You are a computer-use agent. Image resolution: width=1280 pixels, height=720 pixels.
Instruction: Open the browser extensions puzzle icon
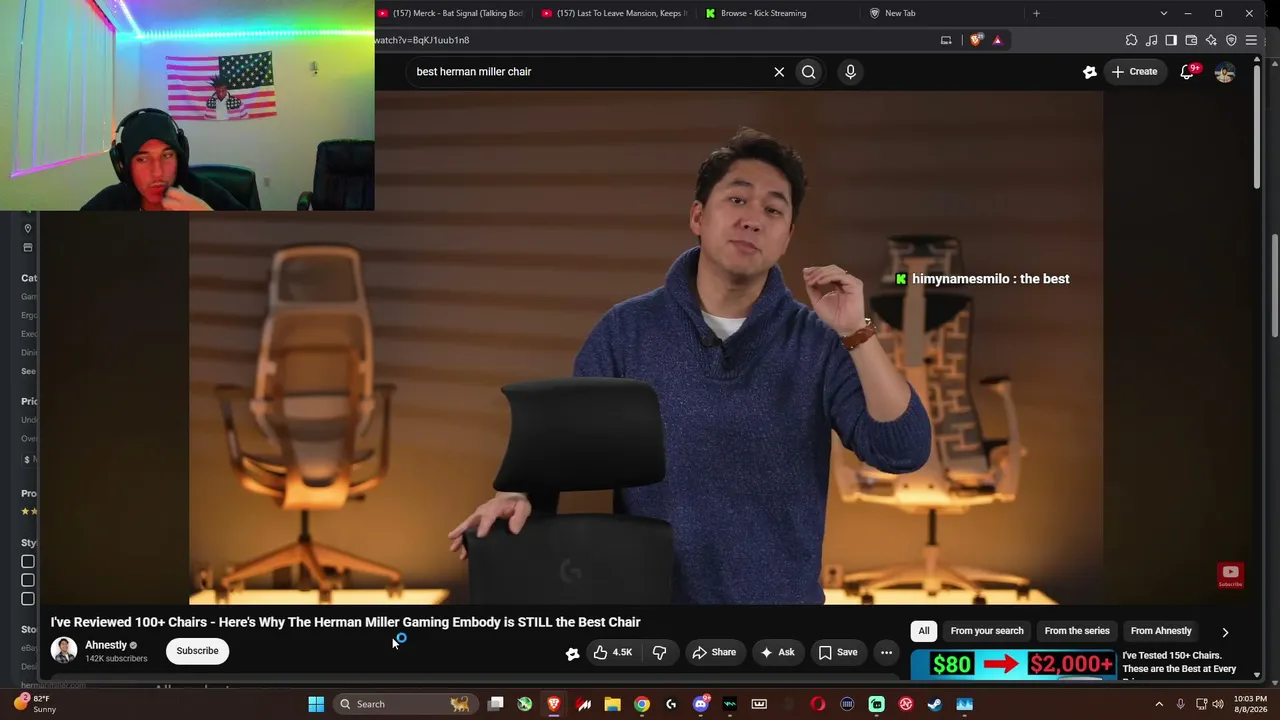(1131, 40)
